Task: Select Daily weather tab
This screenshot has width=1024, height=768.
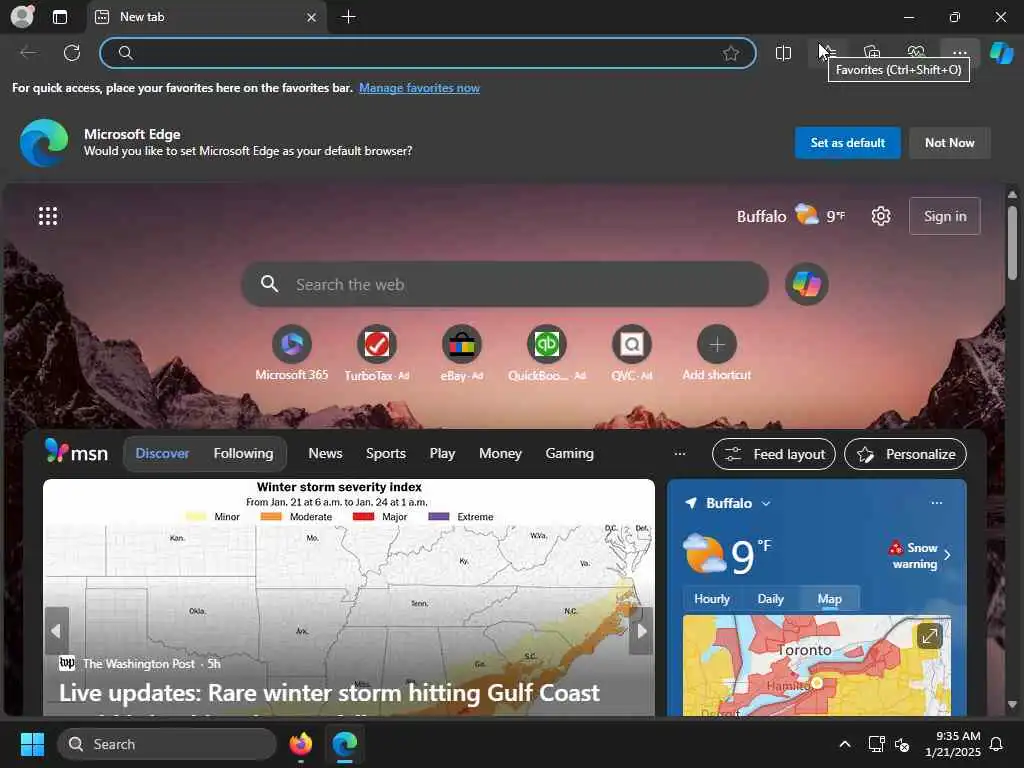Action: [770, 599]
